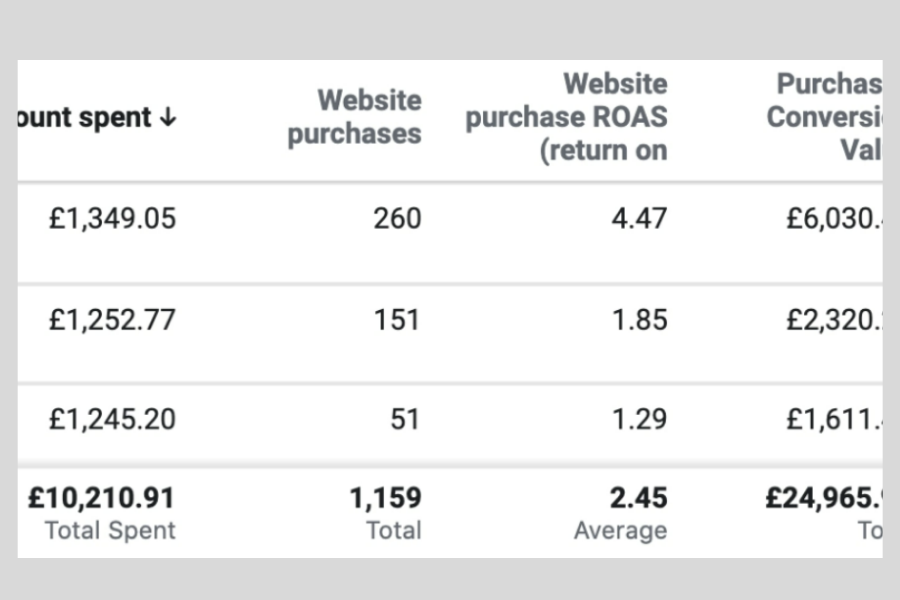Viewport: 900px width, 600px height.
Task: Click the 151 website purchases value
Action: coord(397,320)
